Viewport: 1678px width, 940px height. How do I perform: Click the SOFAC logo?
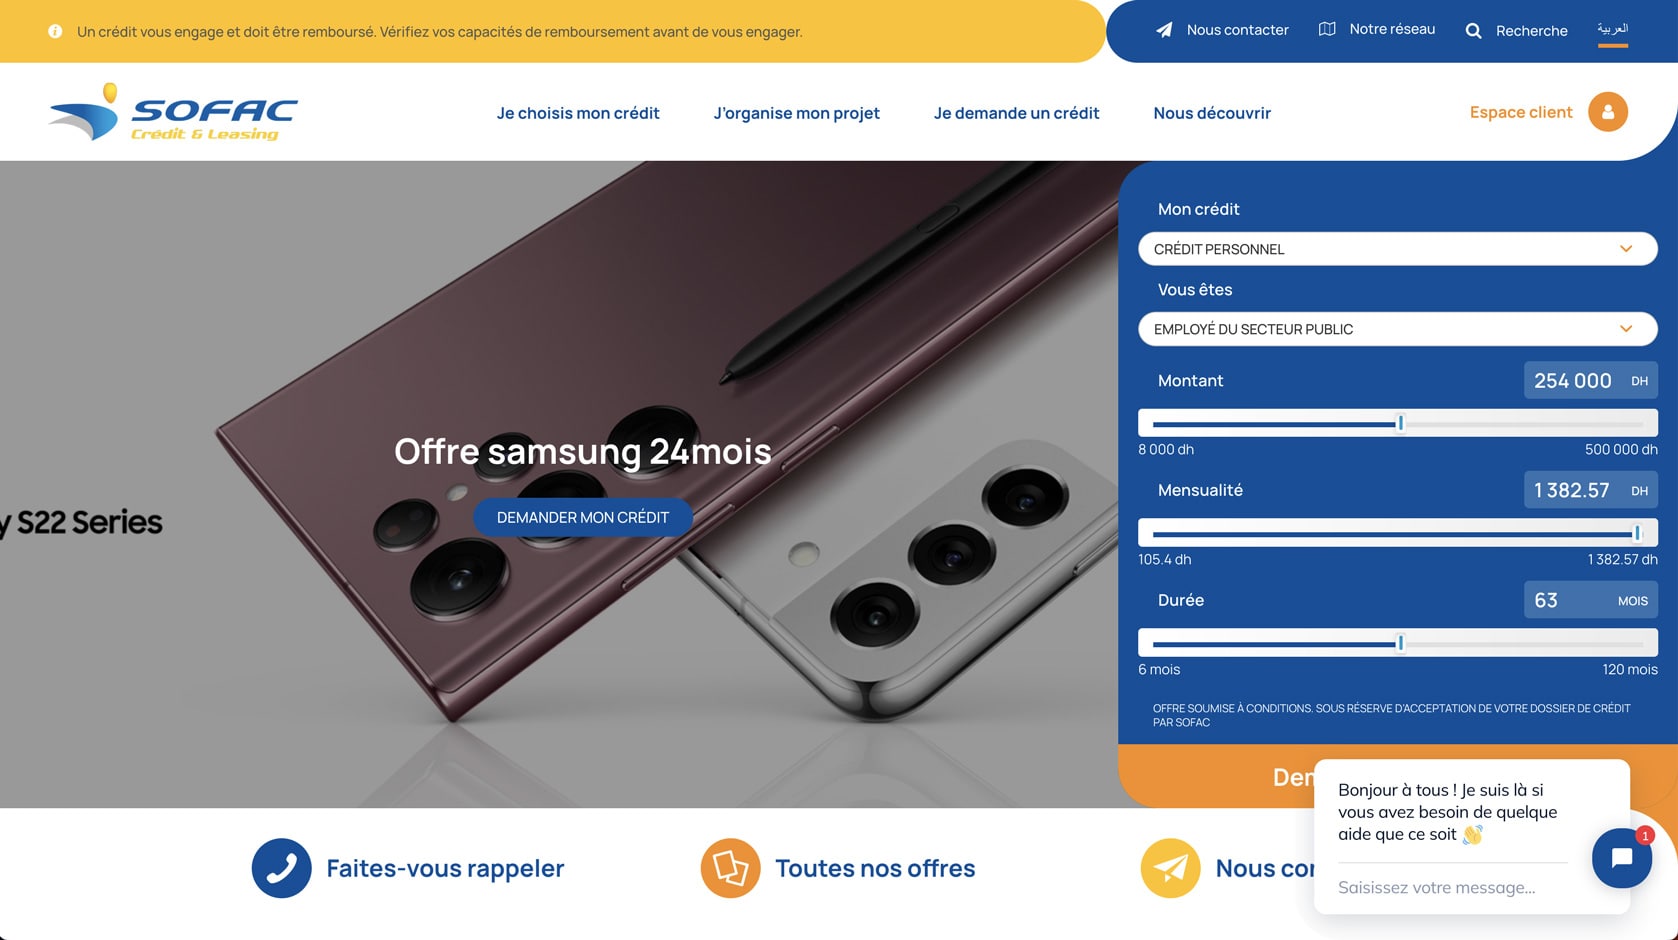173,112
